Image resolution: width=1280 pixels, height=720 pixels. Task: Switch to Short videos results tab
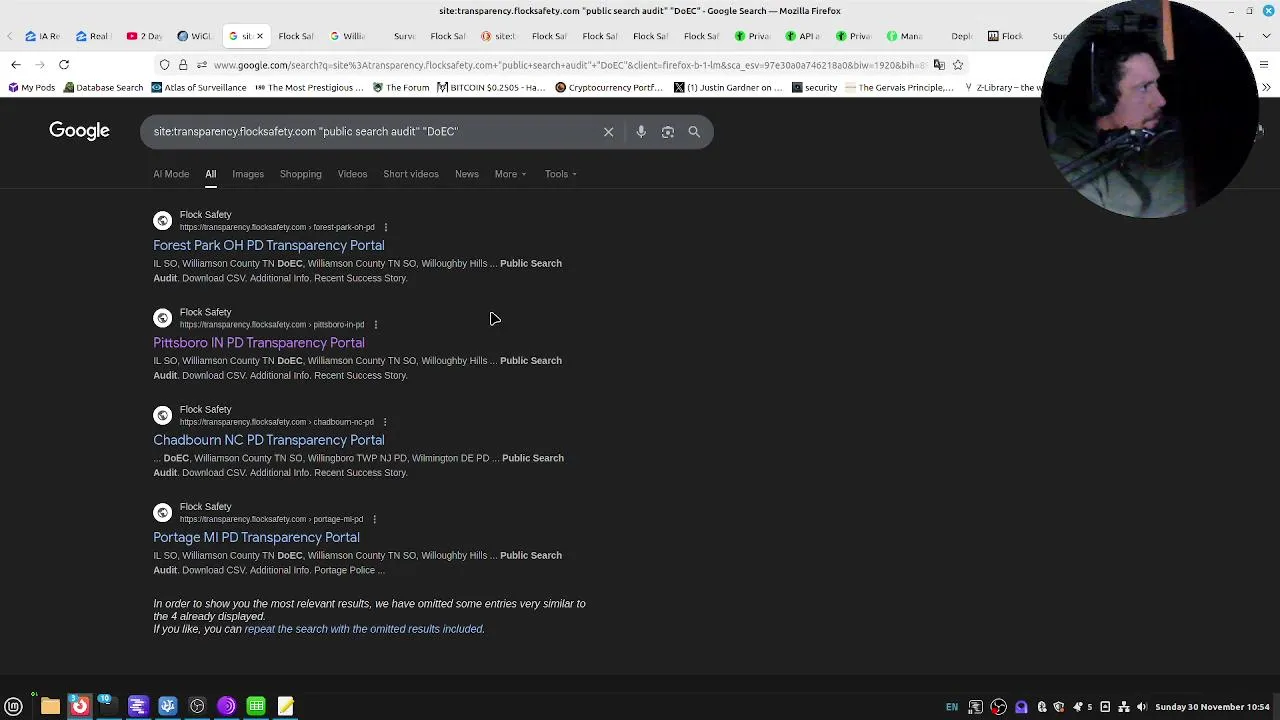pyautogui.click(x=411, y=174)
